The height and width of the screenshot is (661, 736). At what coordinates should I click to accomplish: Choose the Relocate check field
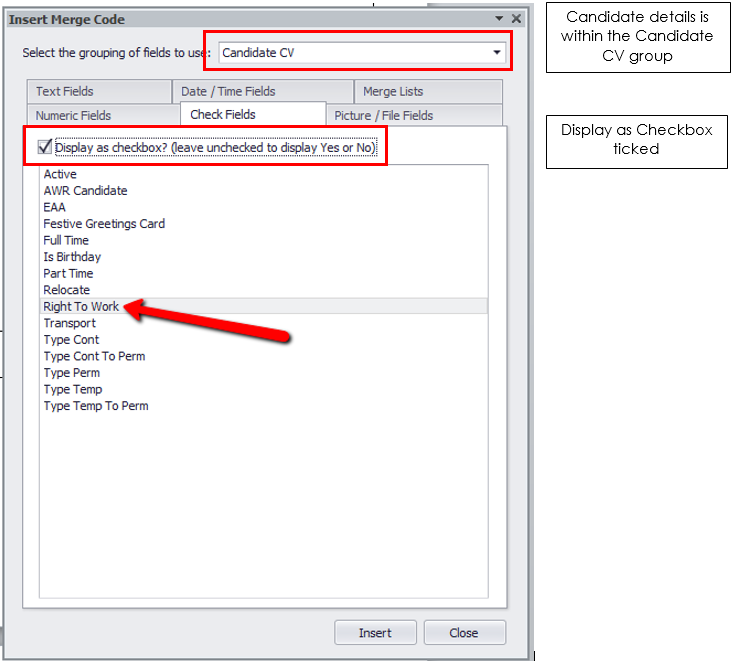click(x=66, y=290)
